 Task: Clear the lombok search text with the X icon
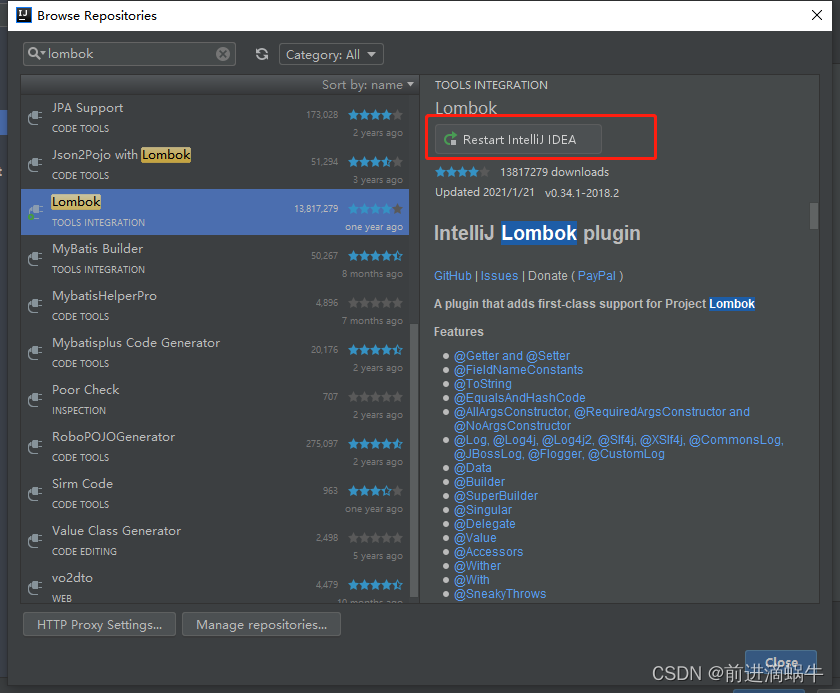(x=222, y=54)
